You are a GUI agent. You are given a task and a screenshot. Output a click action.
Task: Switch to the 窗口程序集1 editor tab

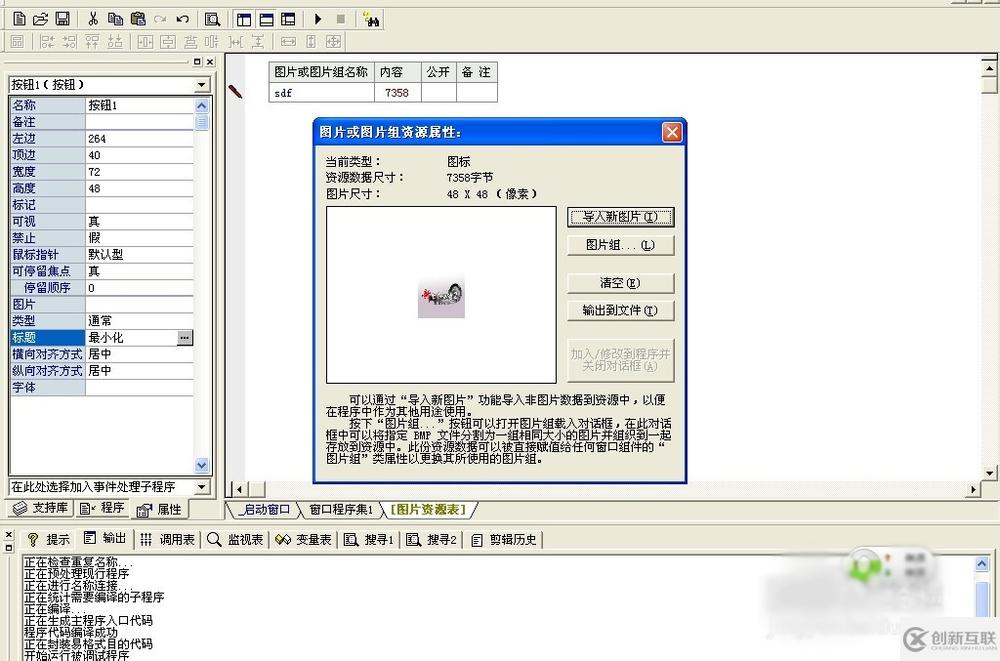(x=341, y=509)
